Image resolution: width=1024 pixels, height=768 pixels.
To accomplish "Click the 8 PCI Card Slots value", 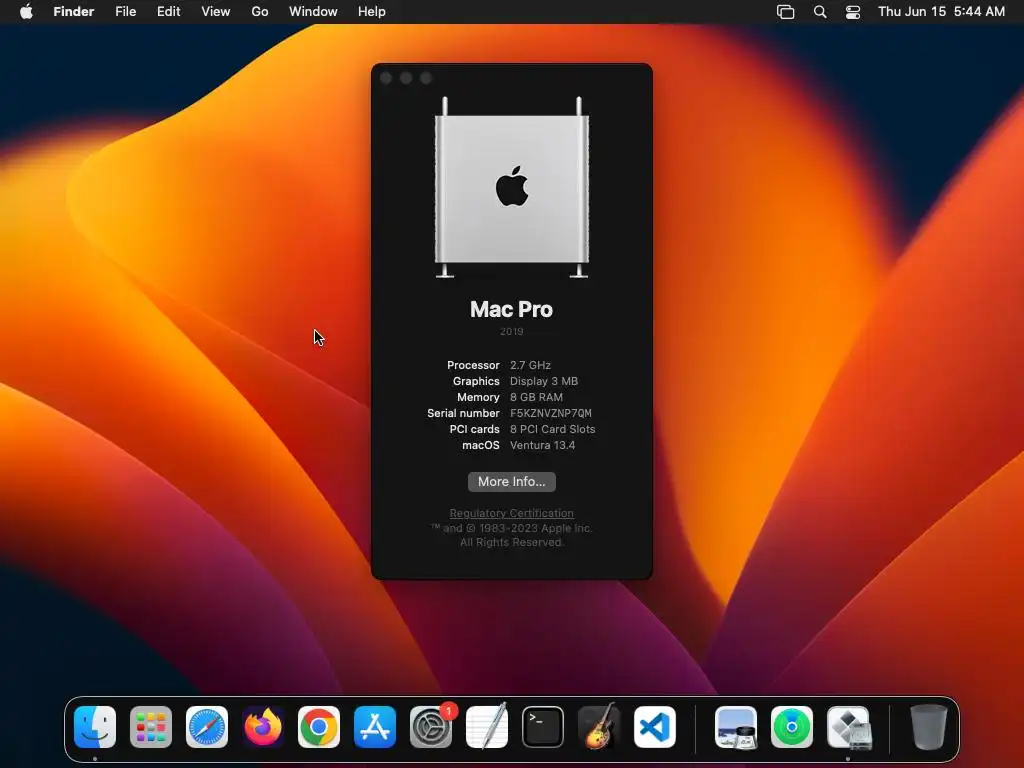I will point(552,429).
